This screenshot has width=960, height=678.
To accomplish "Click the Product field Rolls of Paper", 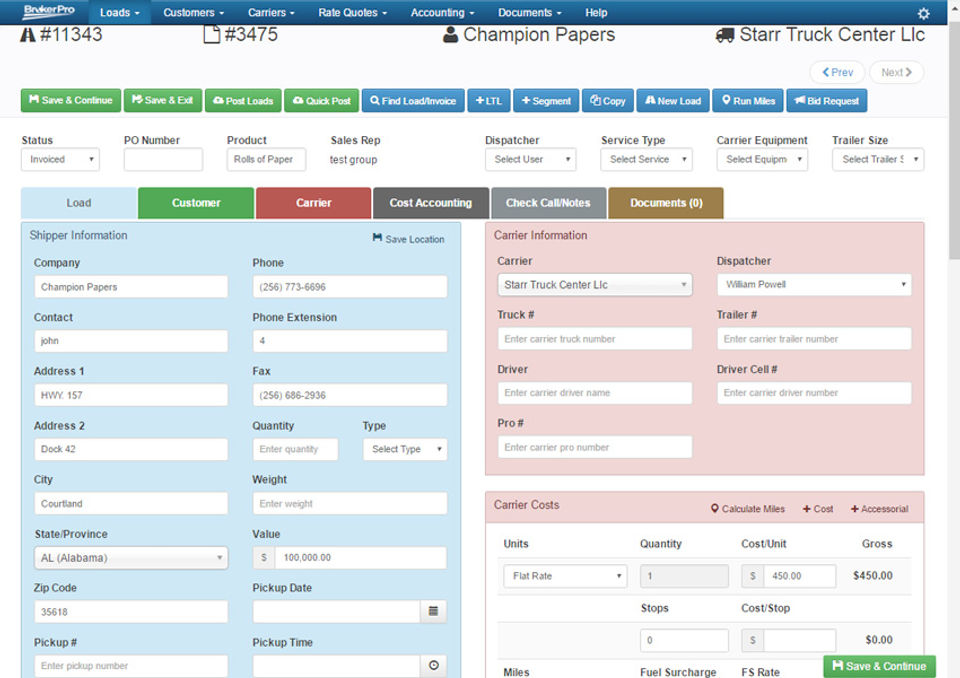I will (x=266, y=159).
